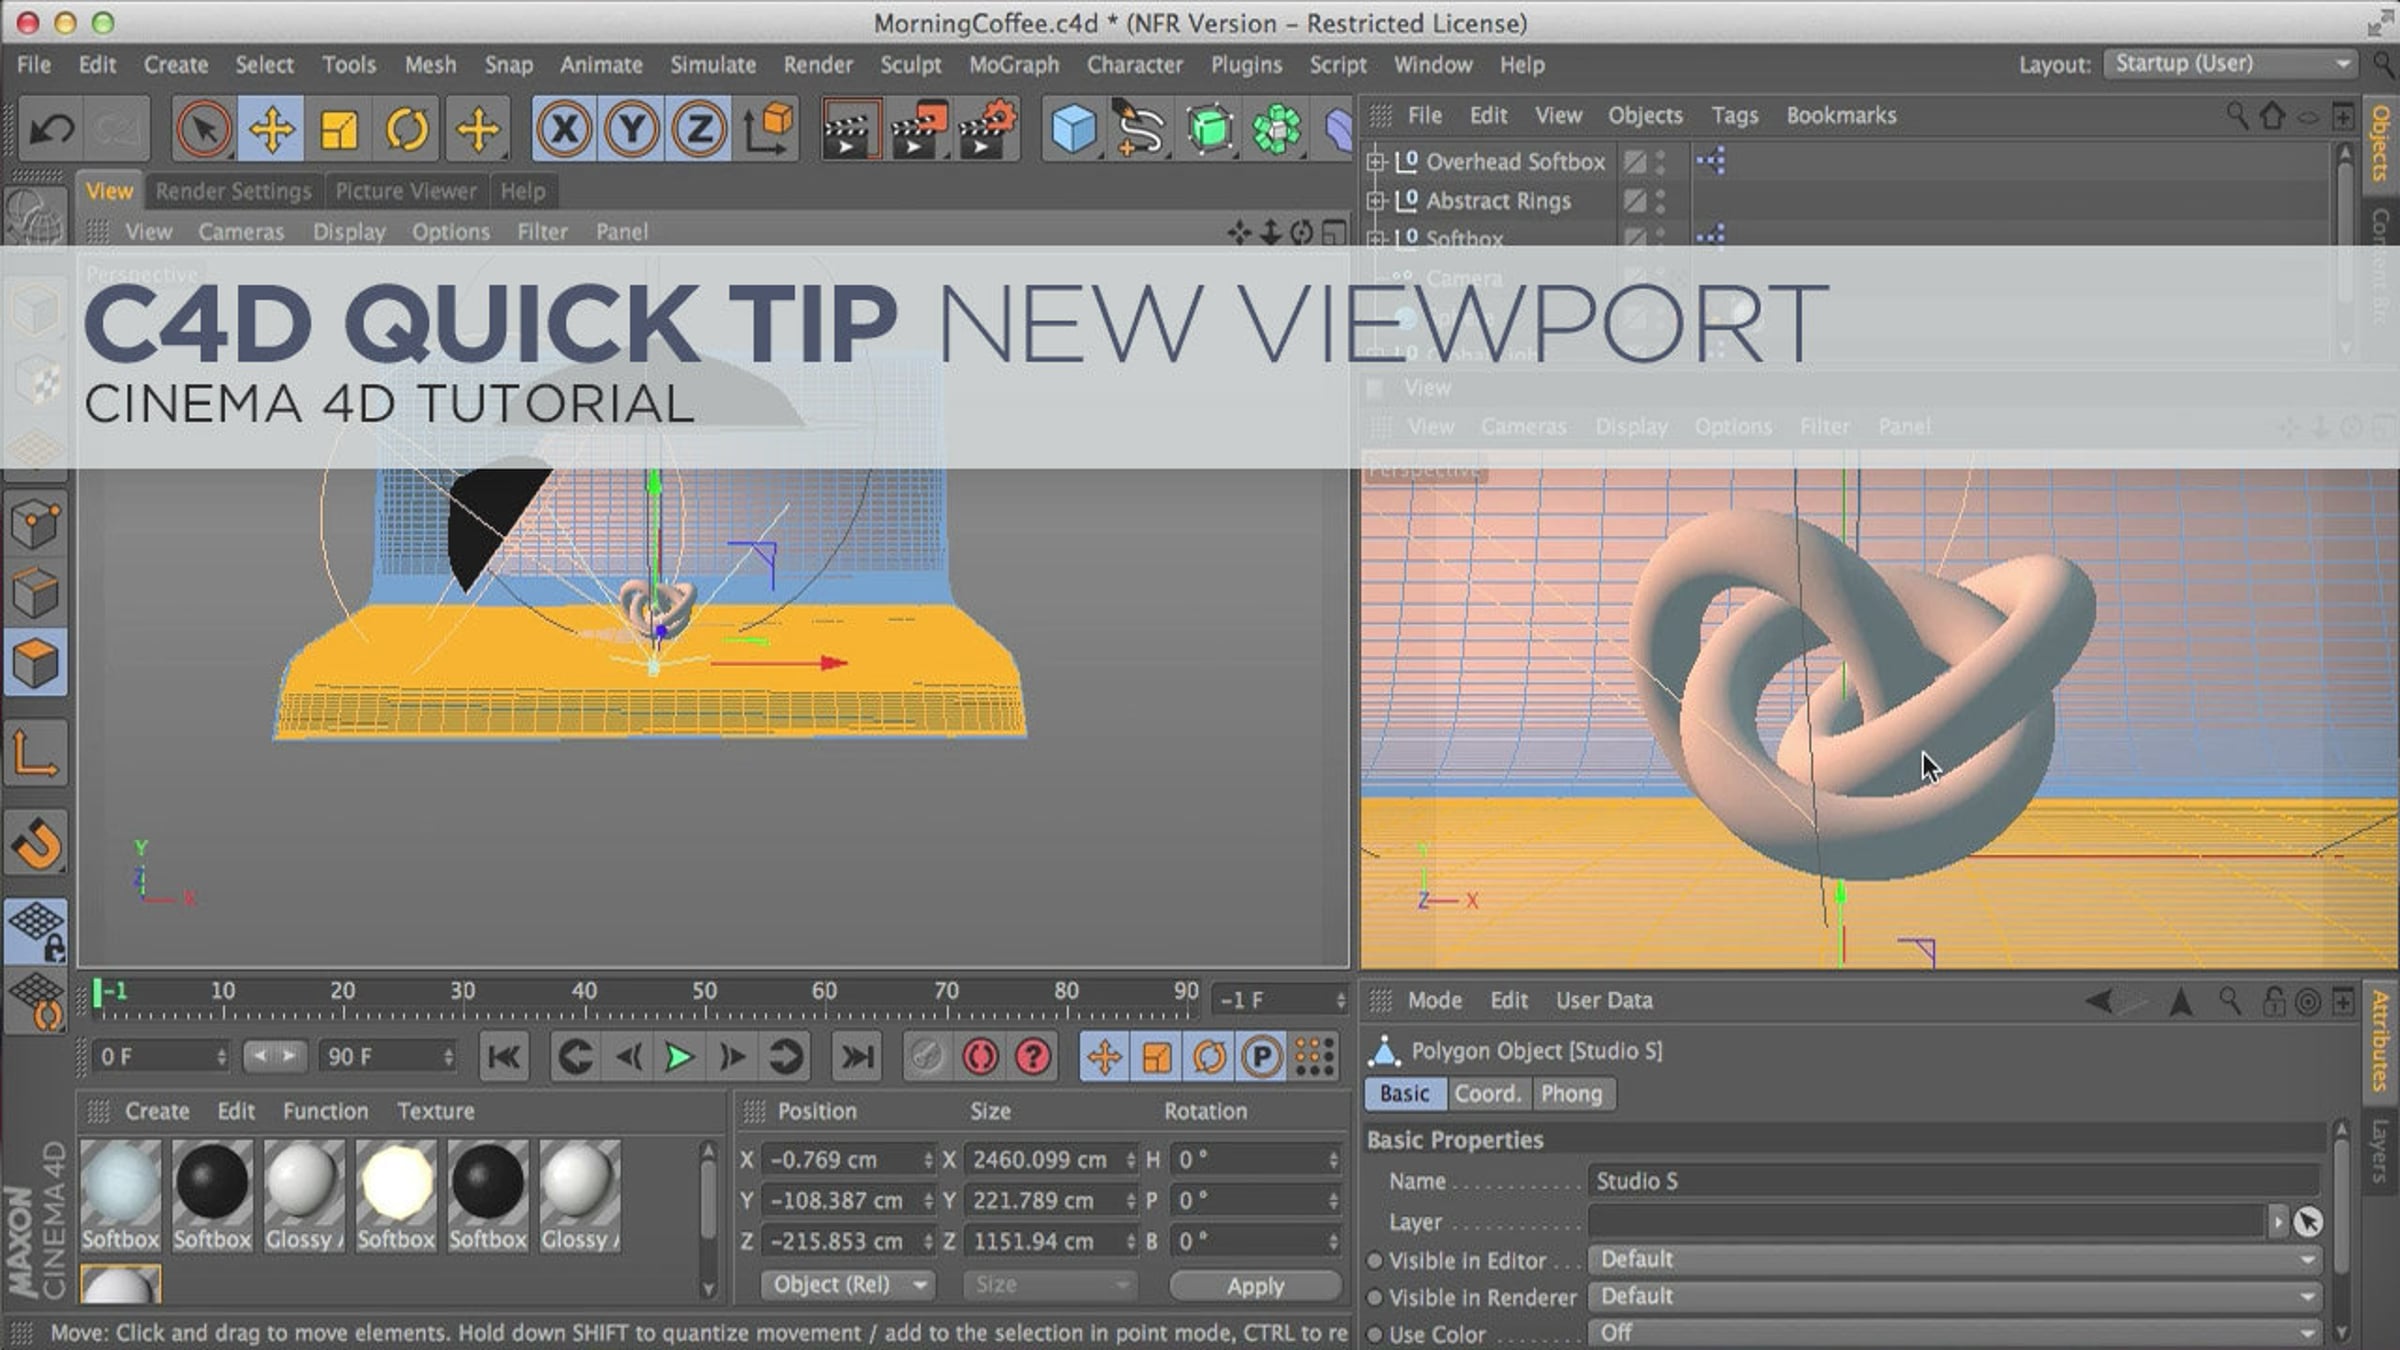Select the Rotate tool icon

[406, 130]
